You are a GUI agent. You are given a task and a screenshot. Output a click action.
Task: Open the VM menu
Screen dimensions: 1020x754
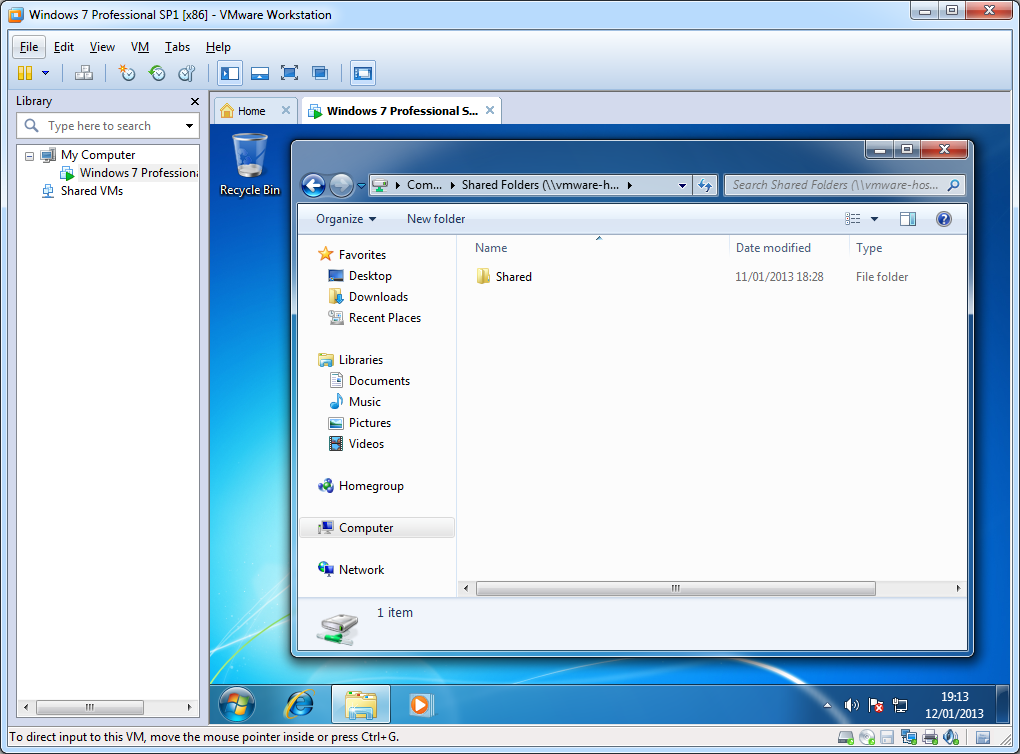140,47
